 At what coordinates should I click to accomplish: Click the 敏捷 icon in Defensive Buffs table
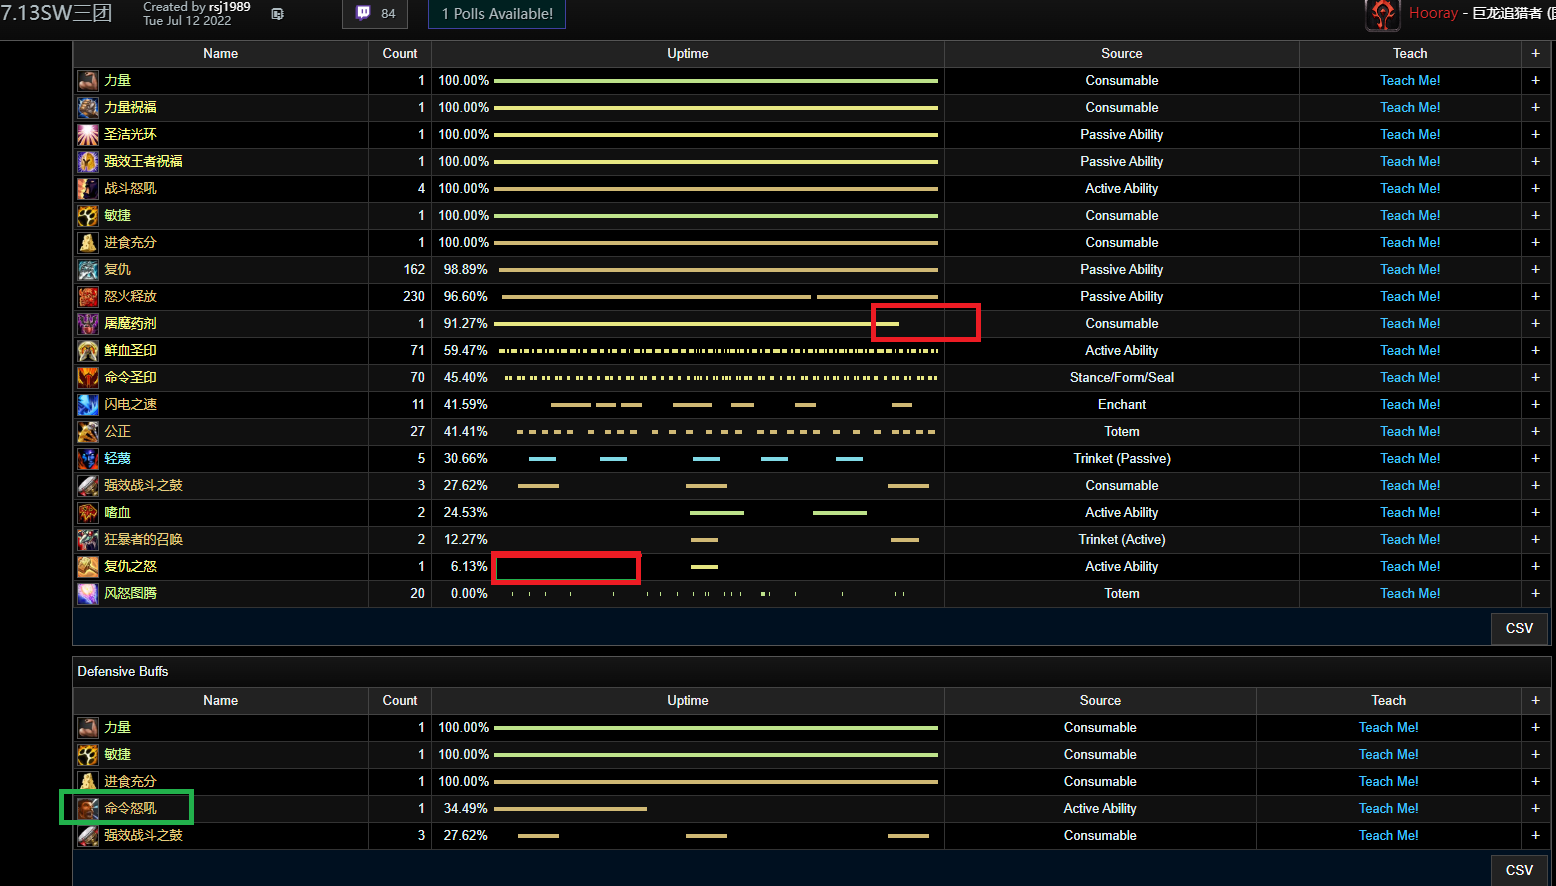[x=88, y=754]
